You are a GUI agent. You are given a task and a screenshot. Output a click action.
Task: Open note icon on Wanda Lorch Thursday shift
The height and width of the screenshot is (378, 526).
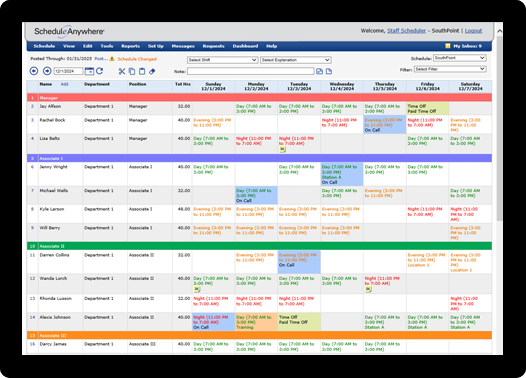(x=368, y=289)
